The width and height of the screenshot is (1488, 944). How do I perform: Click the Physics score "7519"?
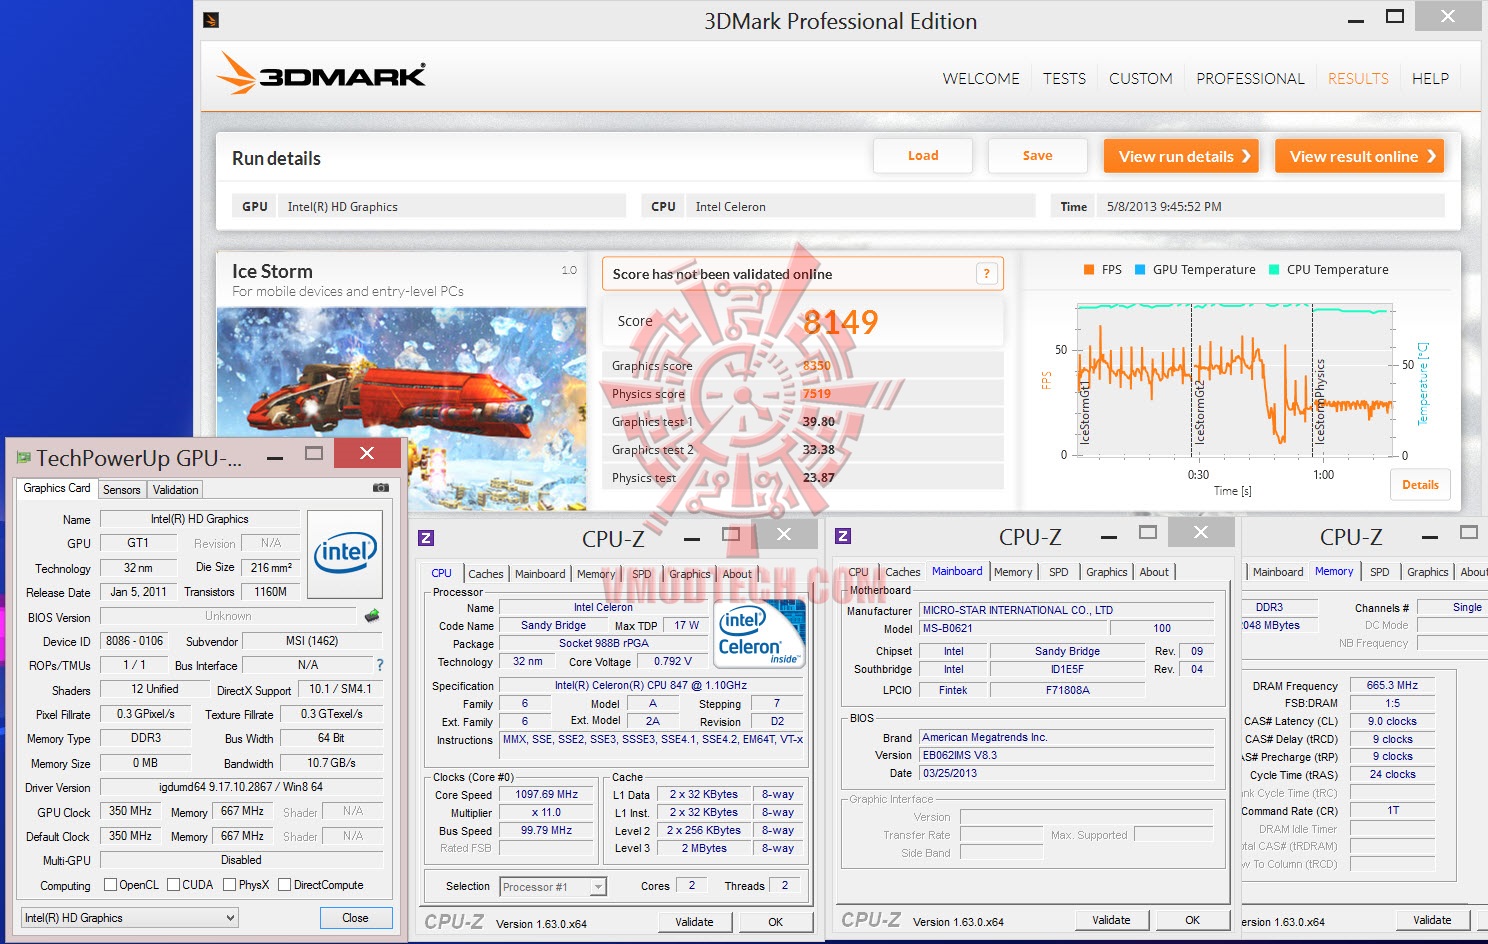817,394
